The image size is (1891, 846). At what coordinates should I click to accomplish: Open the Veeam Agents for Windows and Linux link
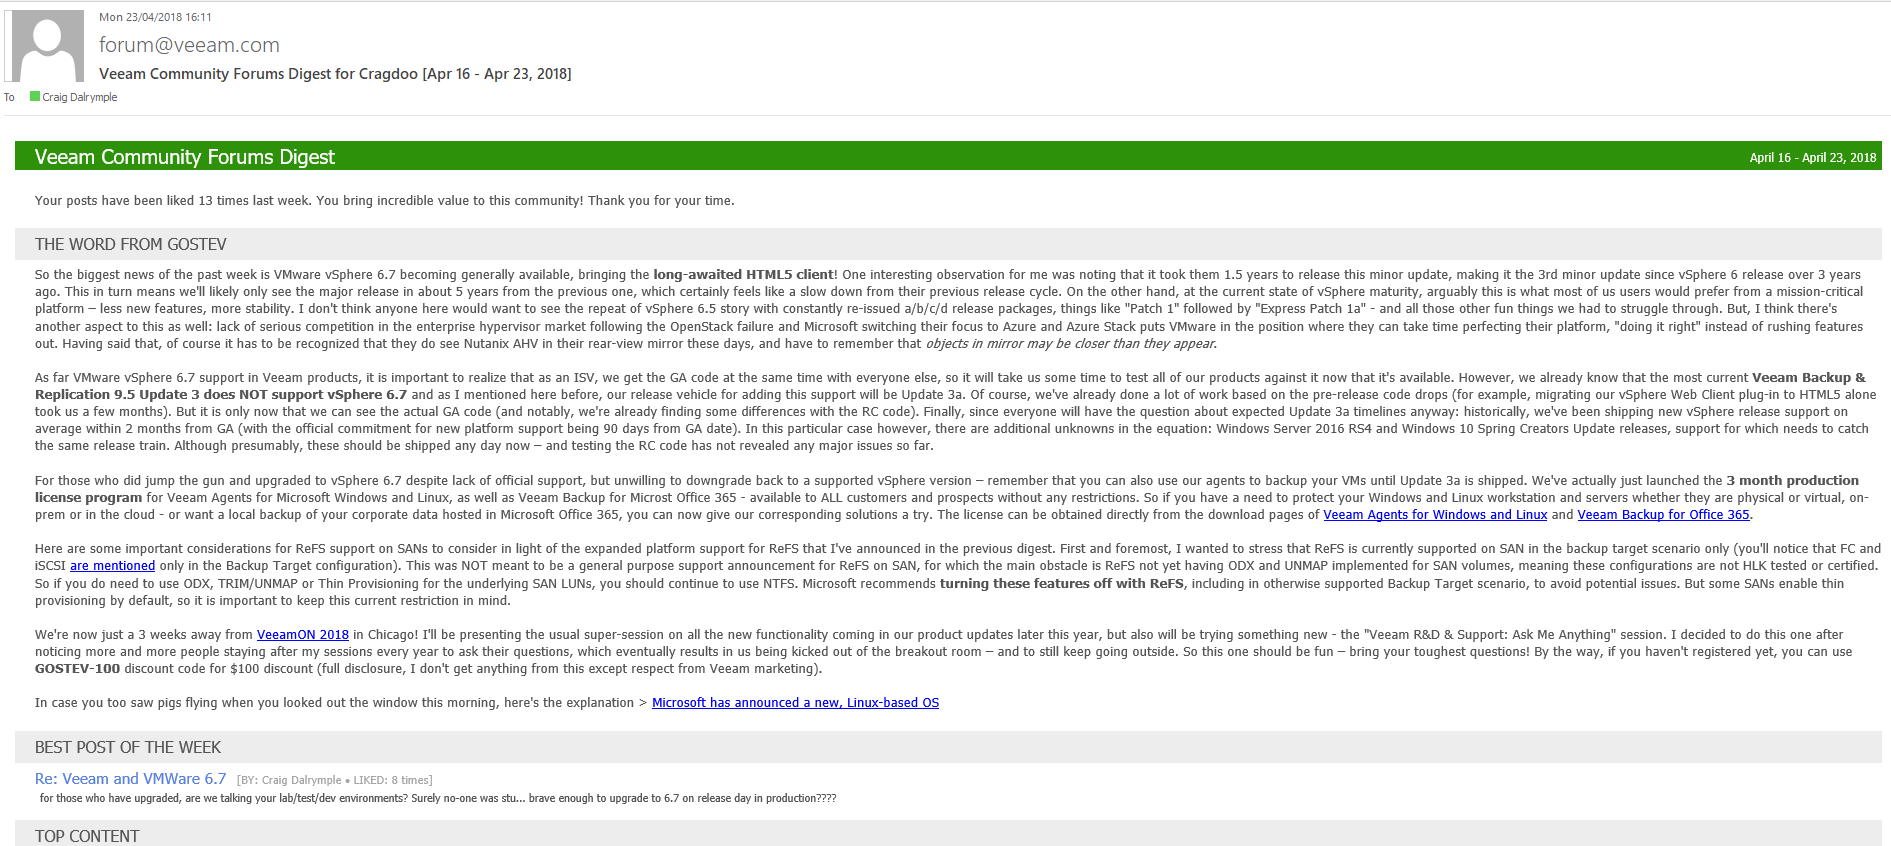pyautogui.click(x=1435, y=515)
